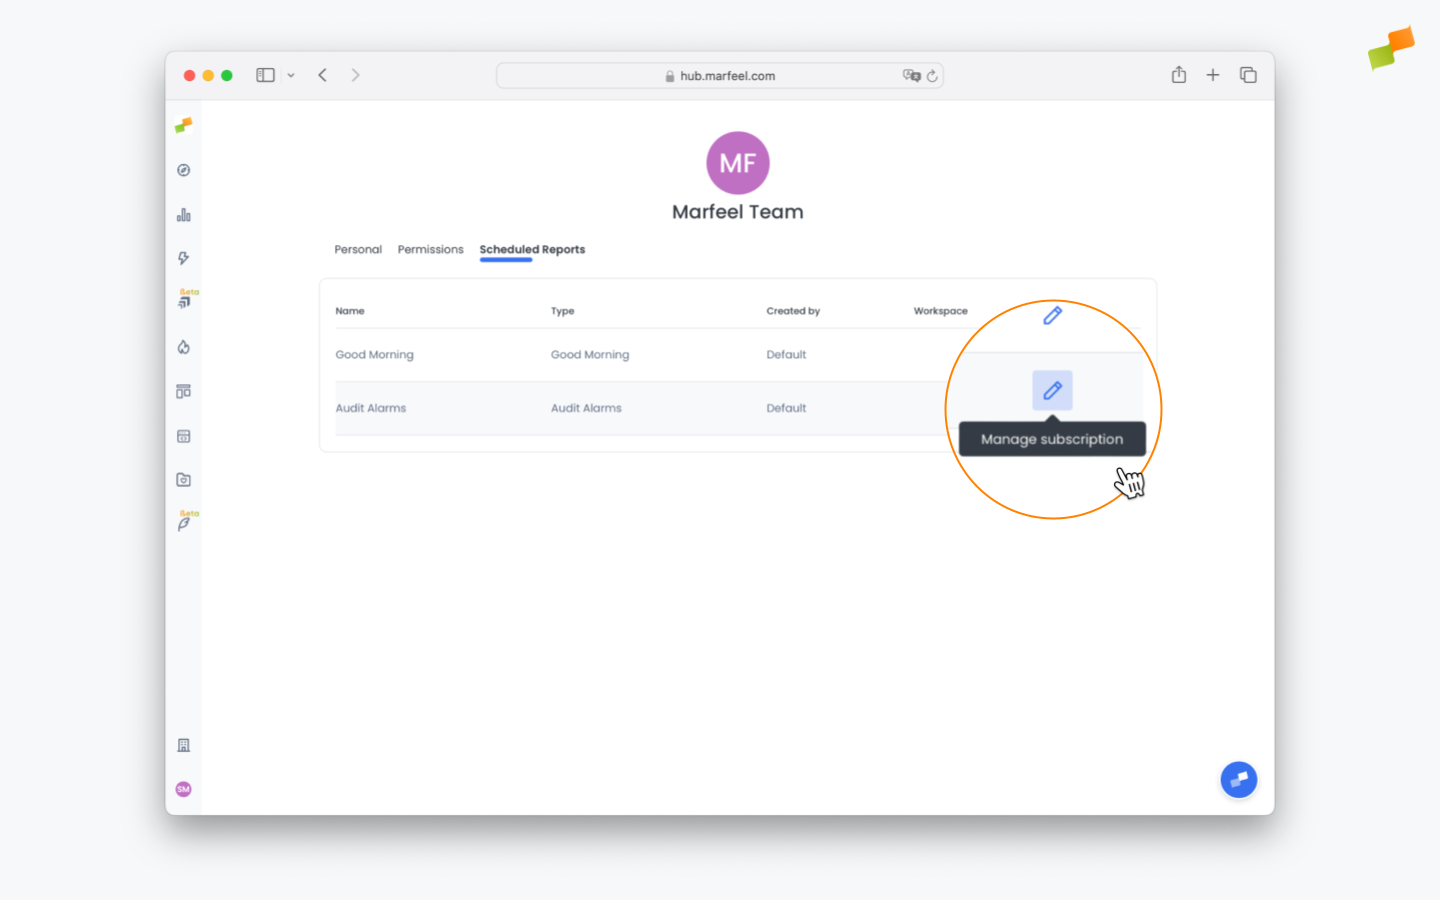Image resolution: width=1440 pixels, height=900 pixels.
Task: Edit the Good Morning subscription pencil icon
Action: 1052,316
